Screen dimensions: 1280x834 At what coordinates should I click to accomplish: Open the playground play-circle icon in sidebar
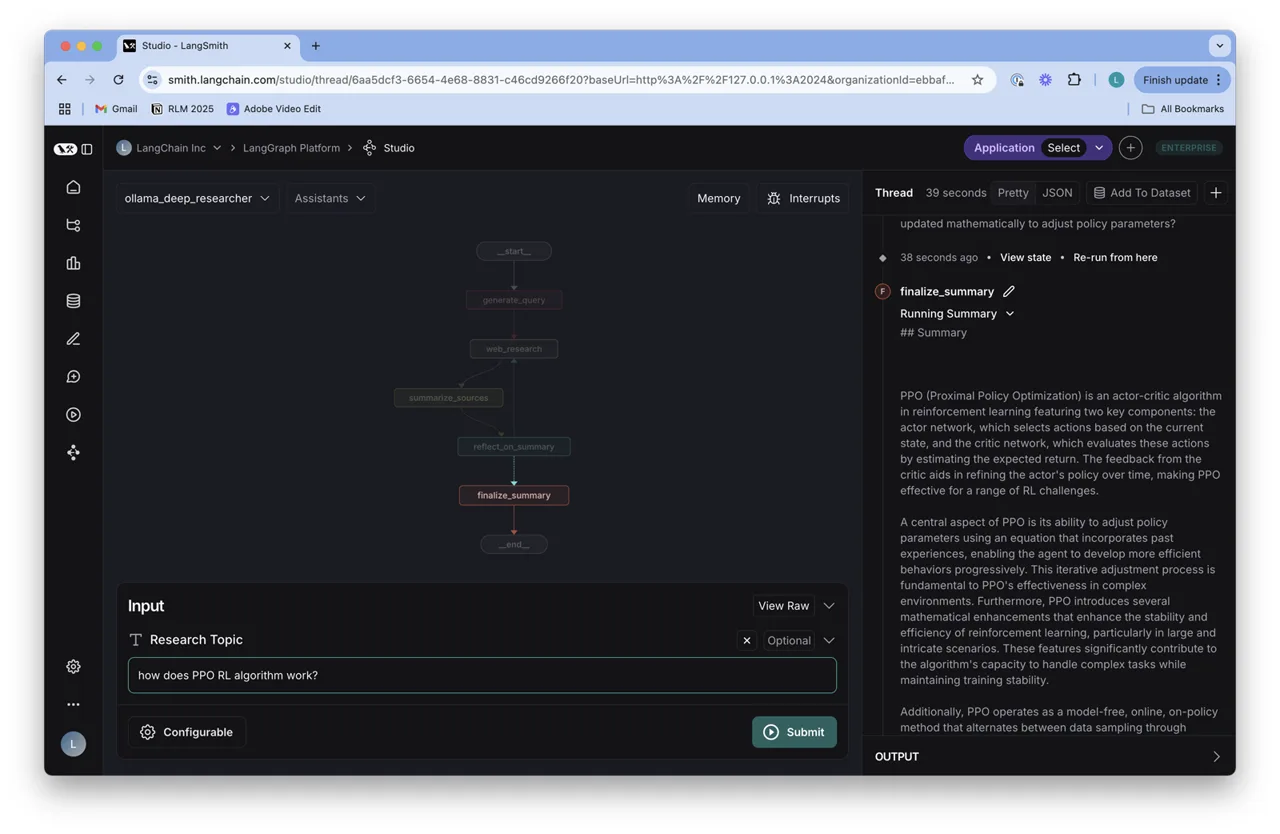(73, 415)
